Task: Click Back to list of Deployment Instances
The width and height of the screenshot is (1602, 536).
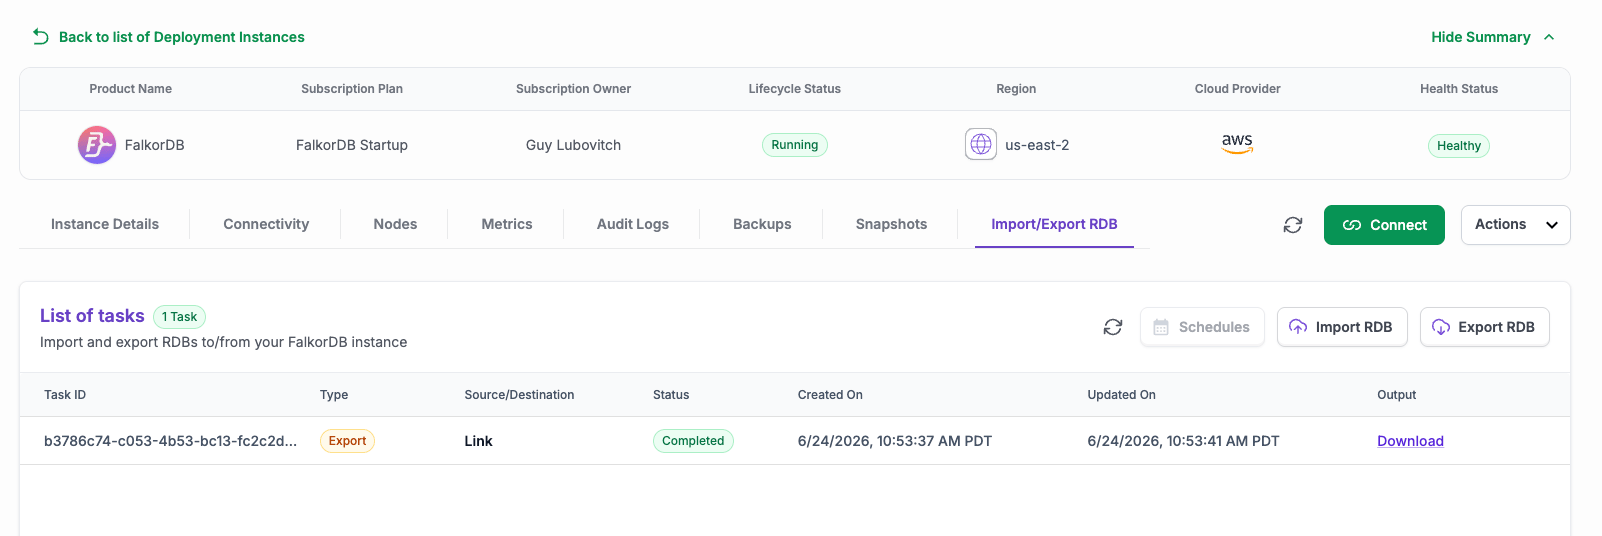Action: point(181,37)
